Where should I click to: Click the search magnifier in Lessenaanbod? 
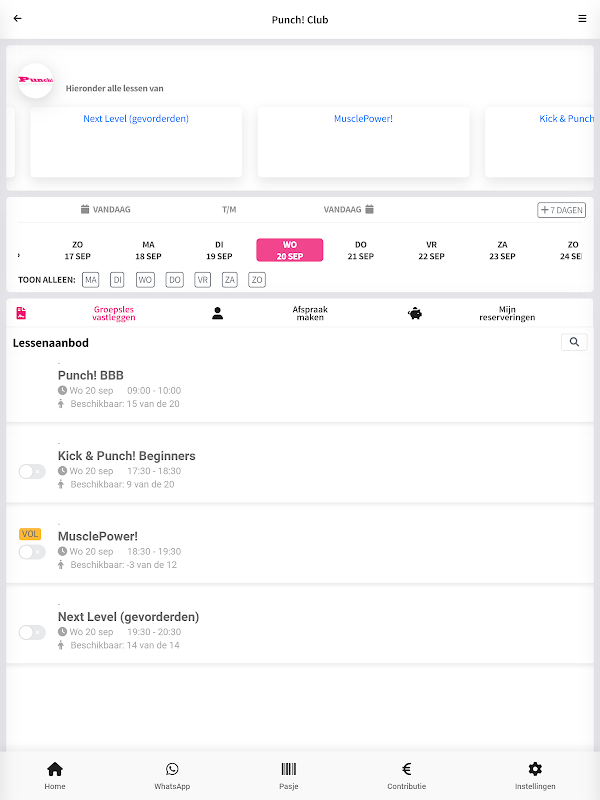click(574, 342)
